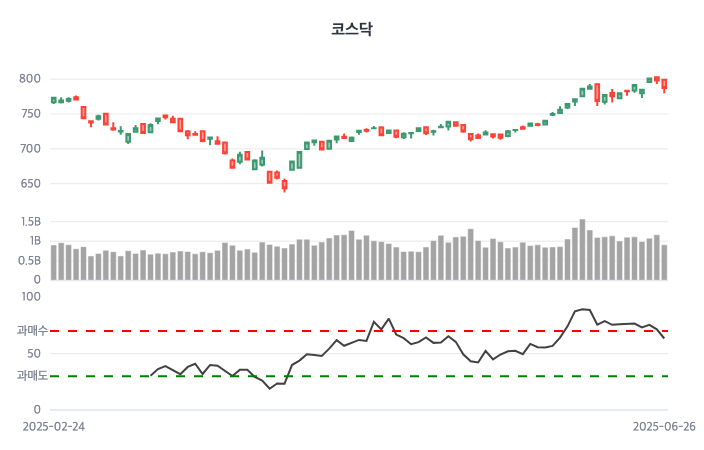
Task: Click the last candlestick on the right
Action: tap(664, 85)
